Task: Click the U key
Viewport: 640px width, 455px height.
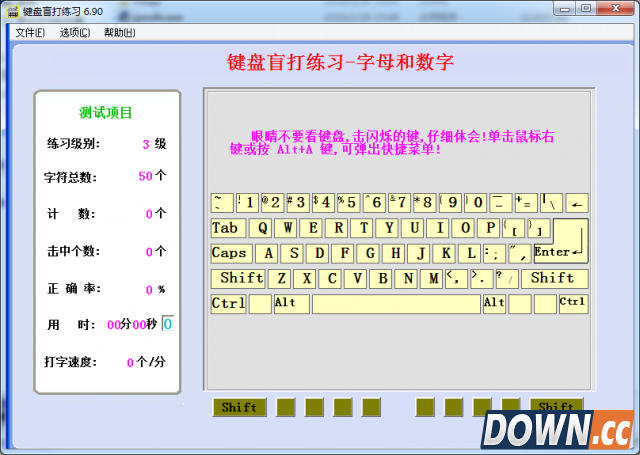Action: (x=412, y=228)
